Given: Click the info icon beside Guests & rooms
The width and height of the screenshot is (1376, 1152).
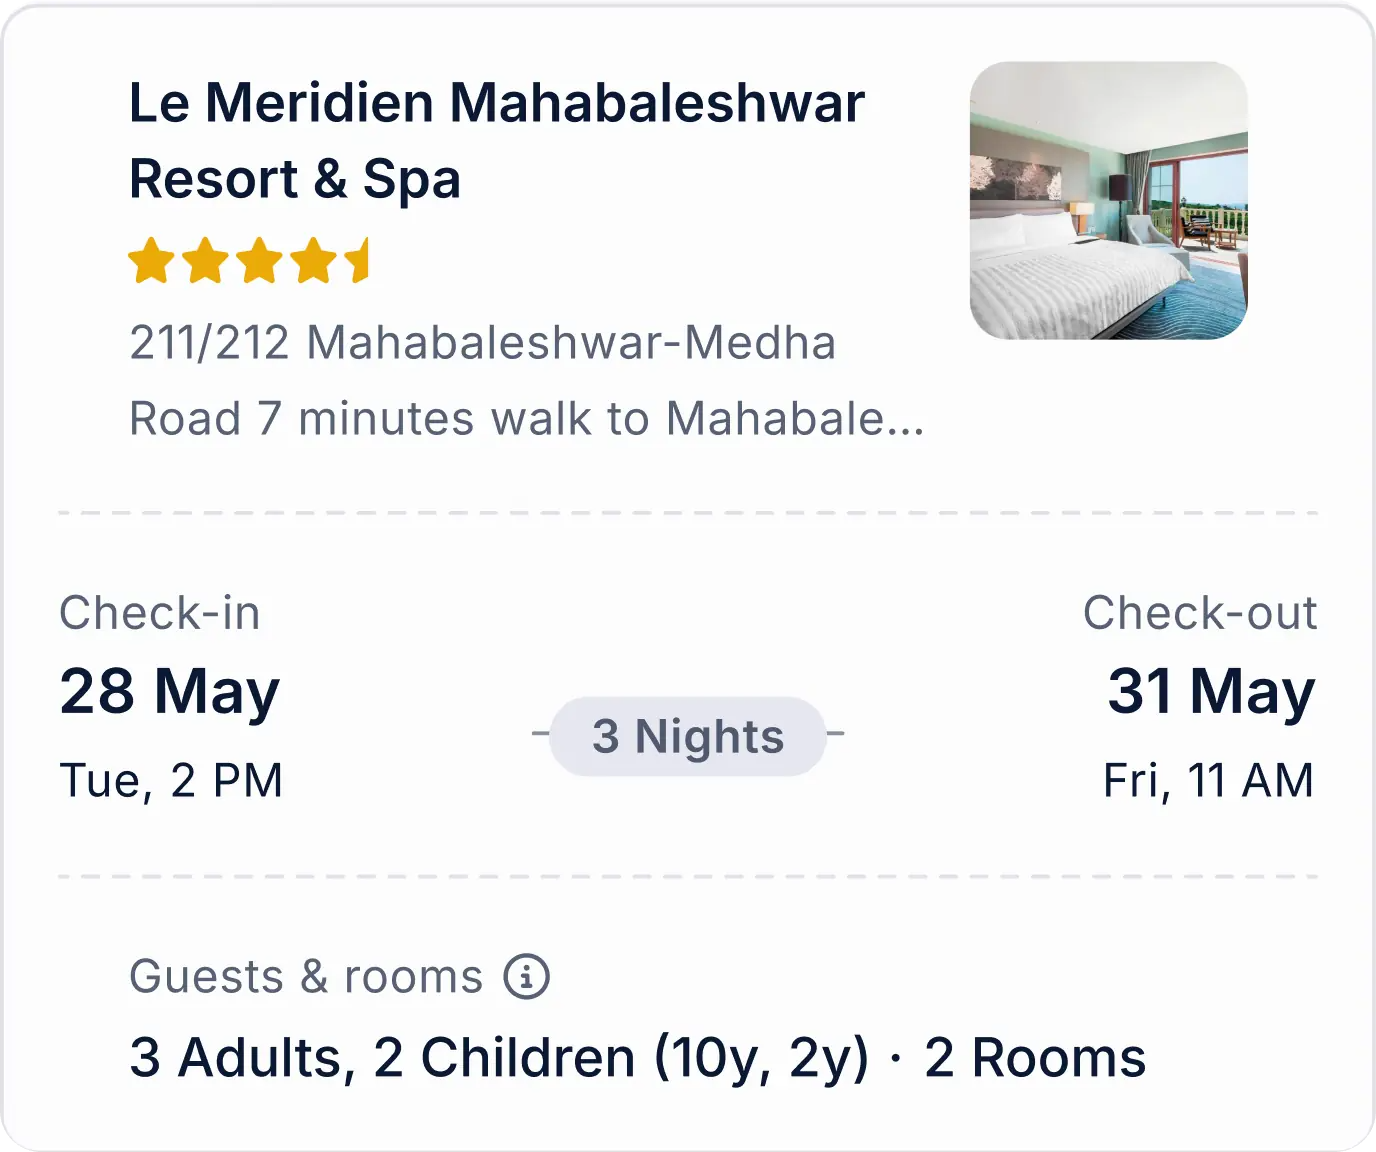Looking at the screenshot, I should click(526, 977).
